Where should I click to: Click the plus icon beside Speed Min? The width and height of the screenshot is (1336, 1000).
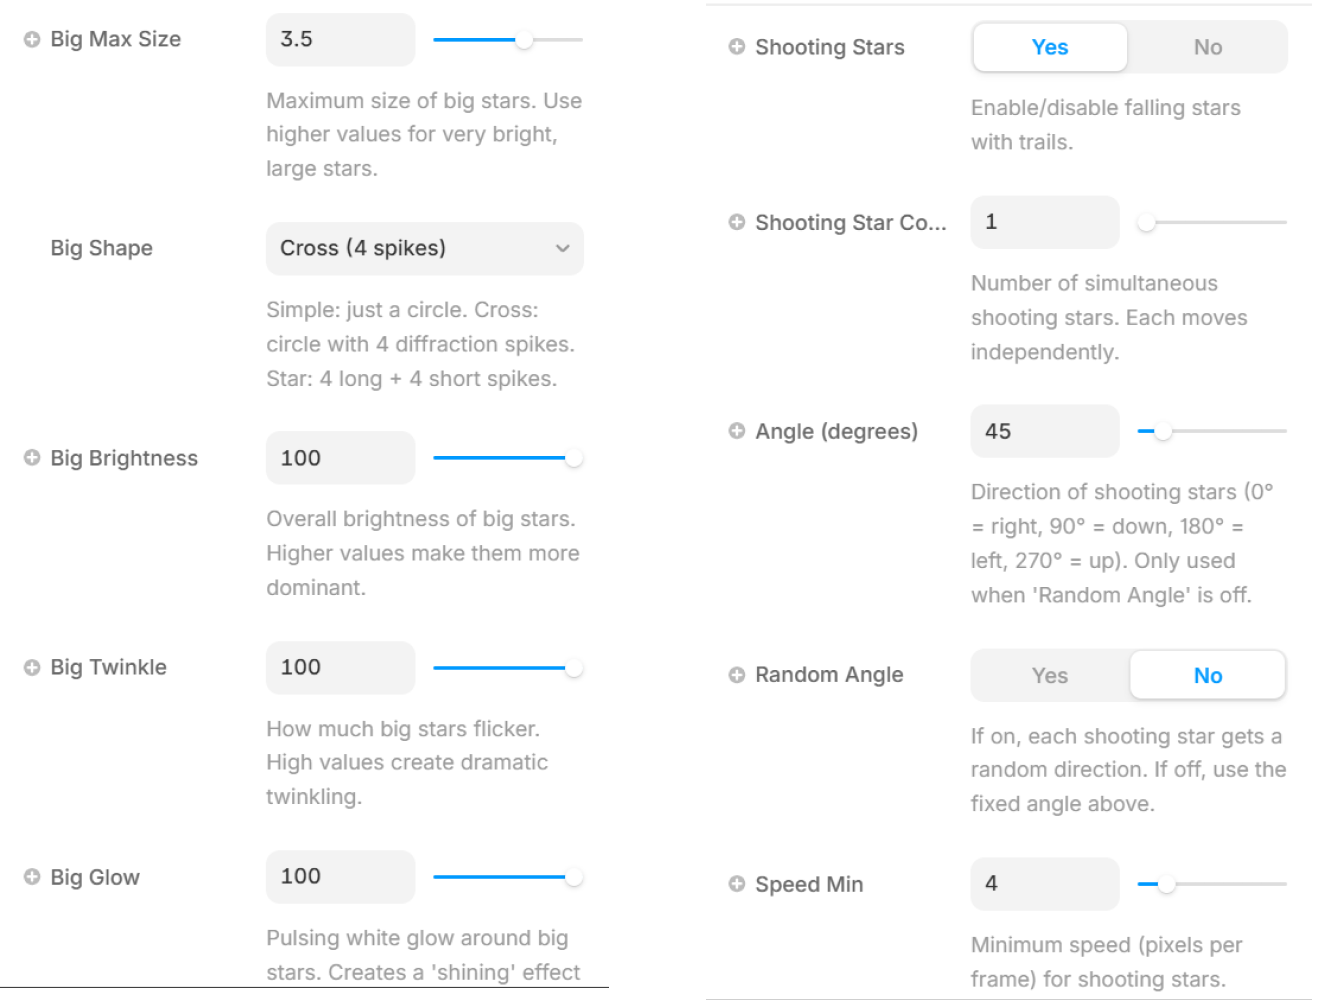pyautogui.click(x=737, y=884)
